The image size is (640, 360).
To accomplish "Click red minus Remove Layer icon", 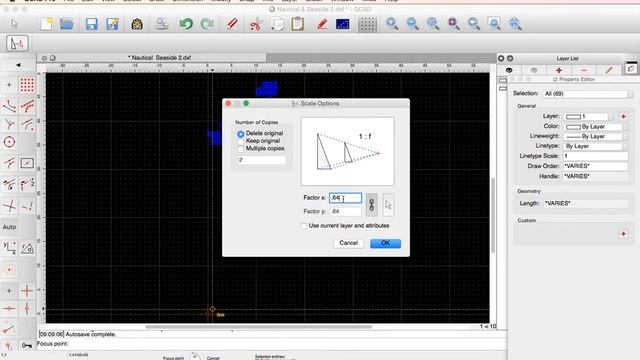I will click(x=584, y=70).
